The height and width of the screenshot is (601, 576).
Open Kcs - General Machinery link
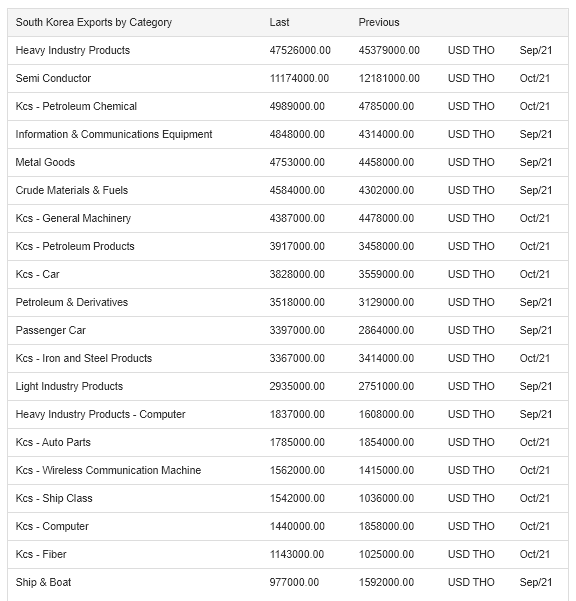point(73,218)
